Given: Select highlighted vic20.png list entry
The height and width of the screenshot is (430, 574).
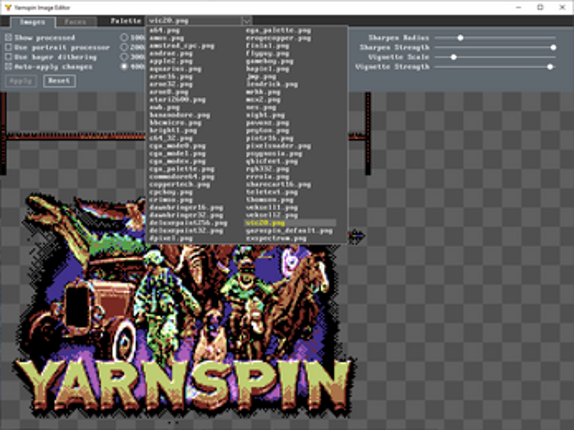Looking at the screenshot, I should click(290, 223).
